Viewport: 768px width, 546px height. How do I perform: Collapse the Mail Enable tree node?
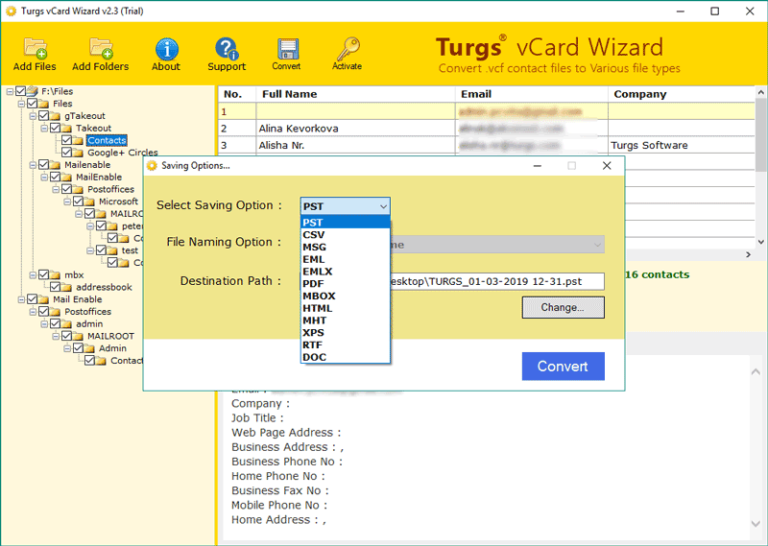[21, 300]
